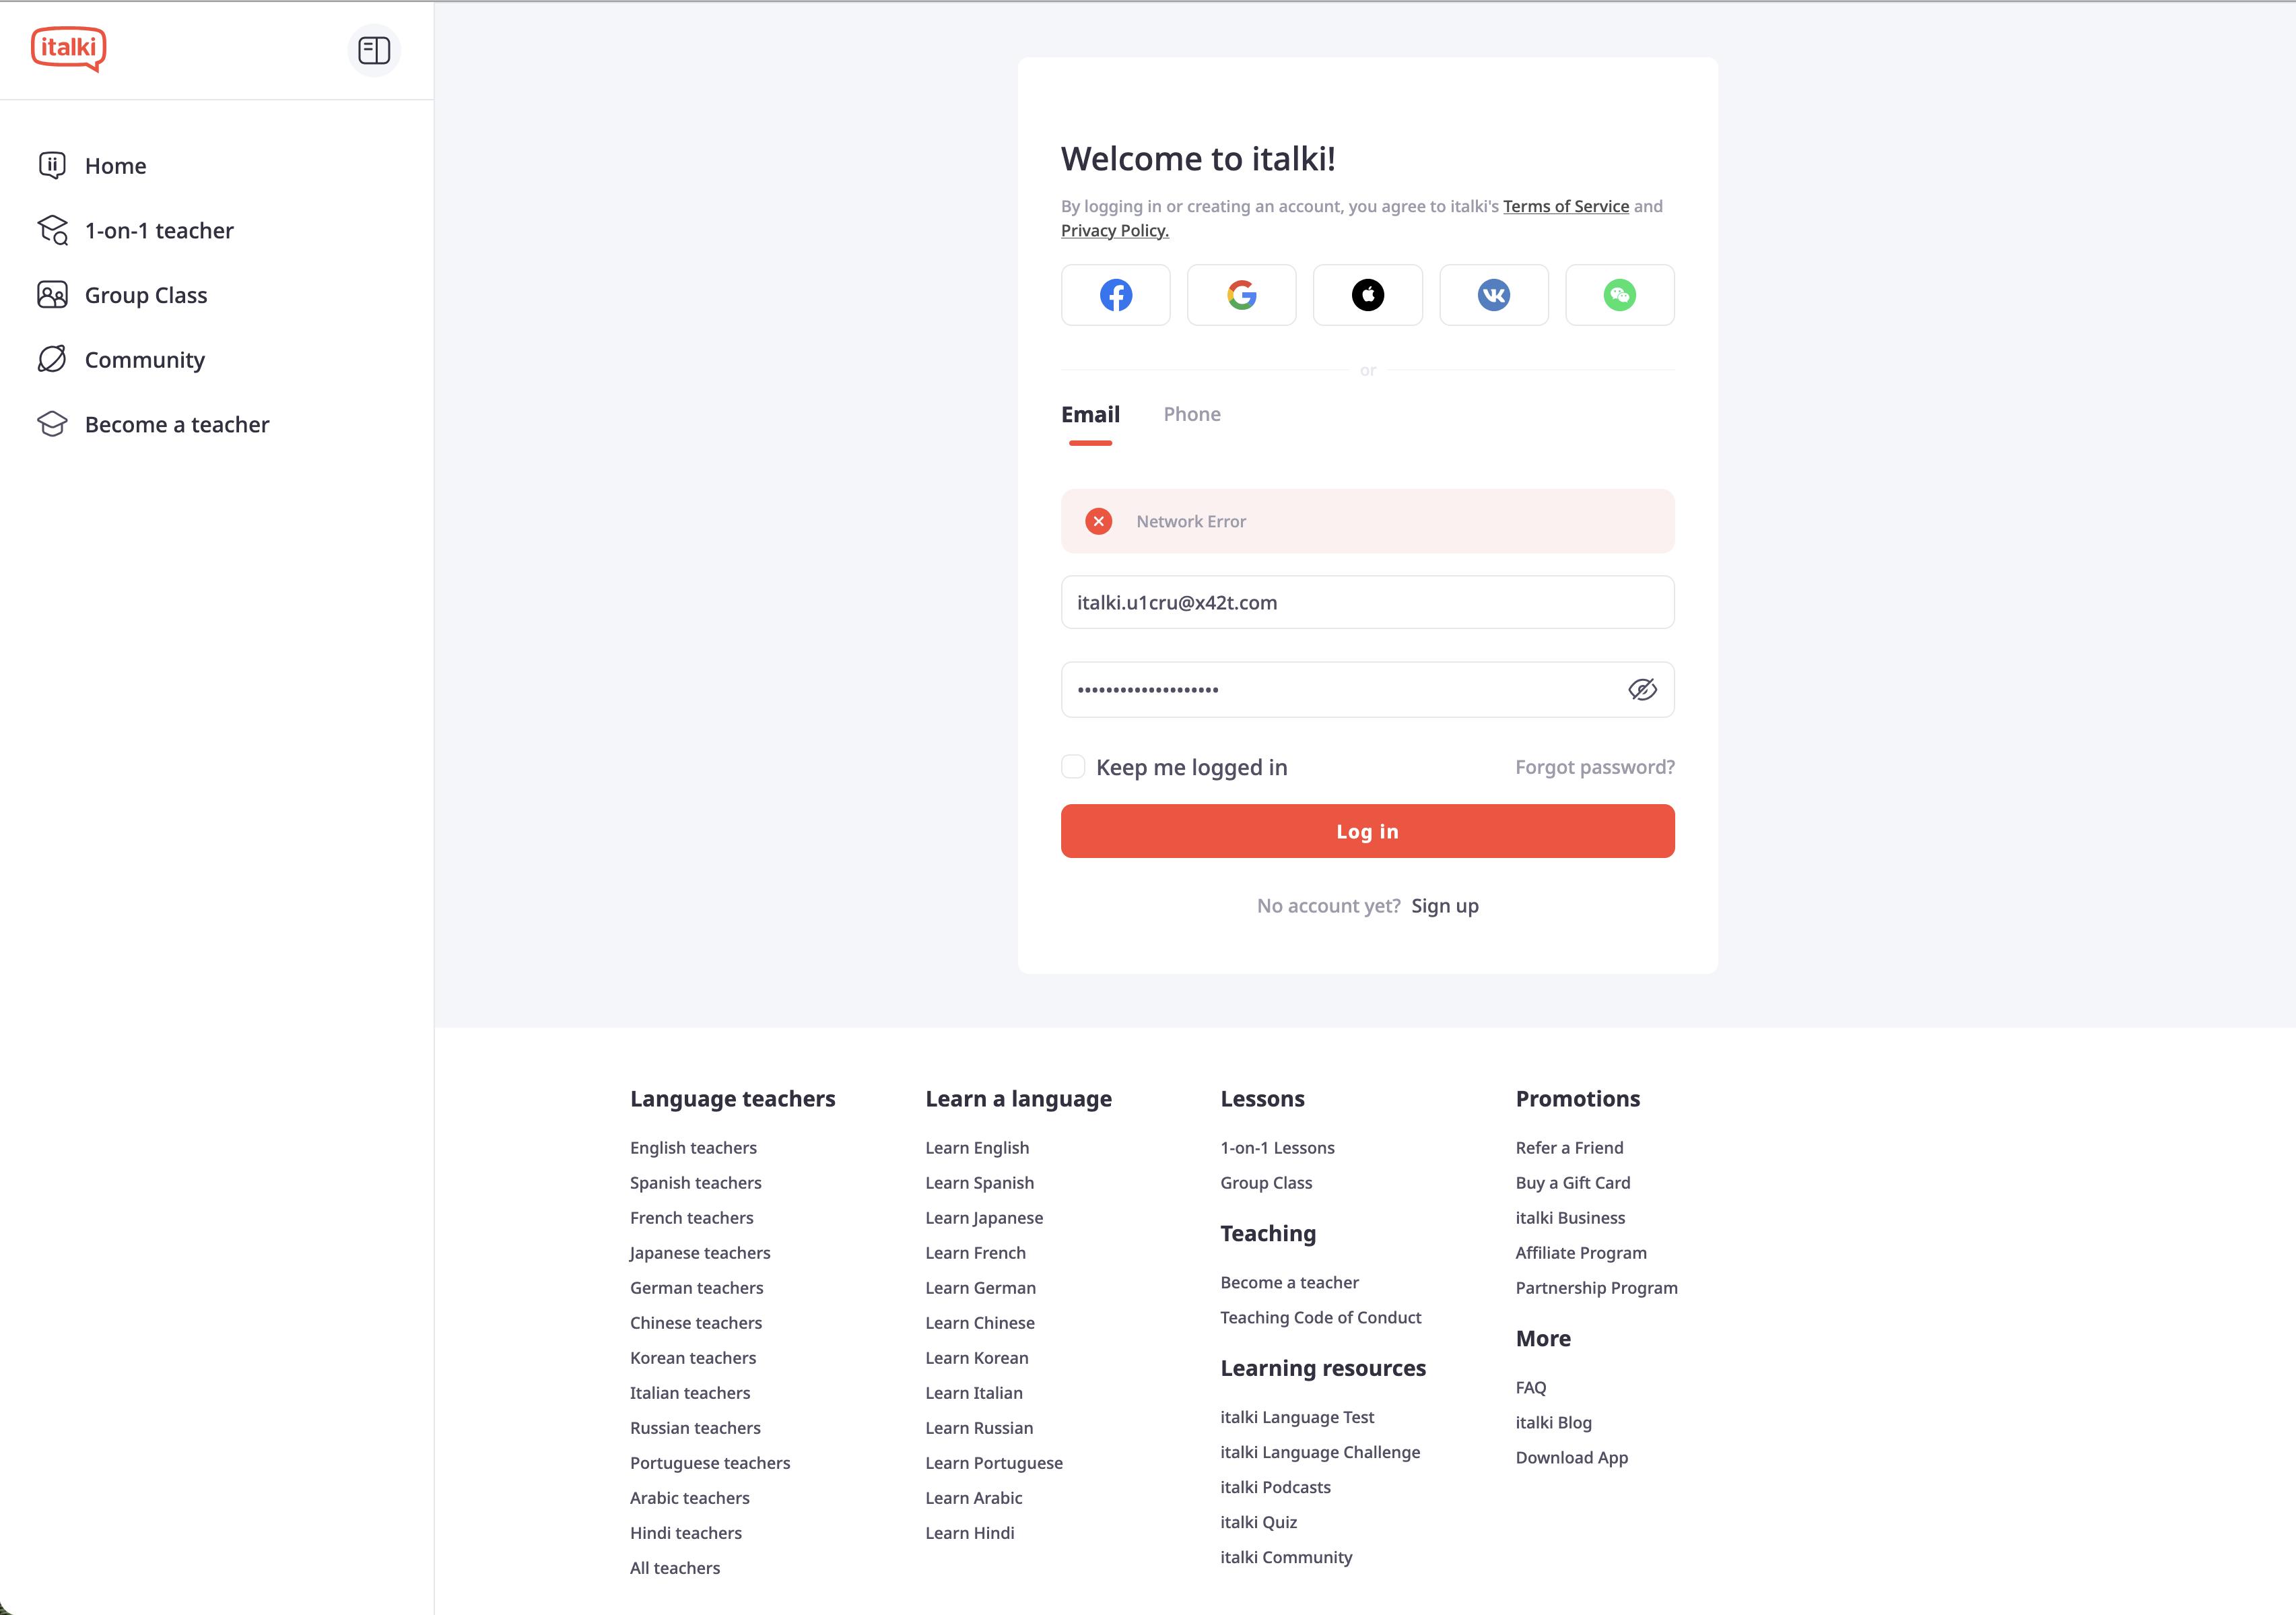Select the WeChat login icon

(x=1620, y=295)
